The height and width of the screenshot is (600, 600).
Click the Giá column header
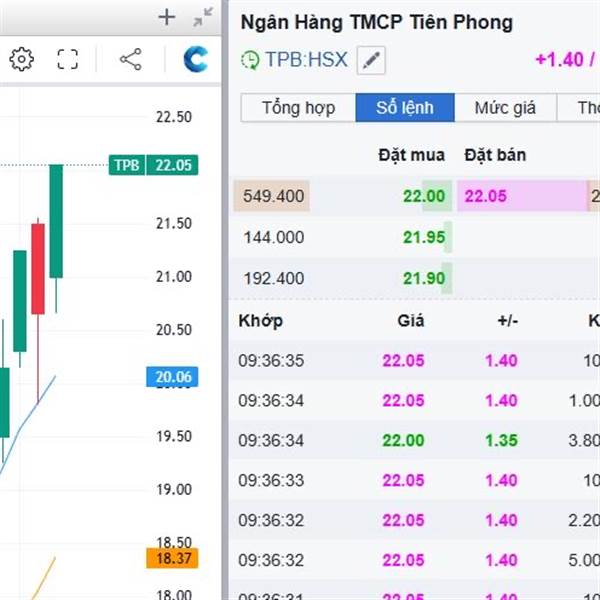pyautogui.click(x=411, y=321)
